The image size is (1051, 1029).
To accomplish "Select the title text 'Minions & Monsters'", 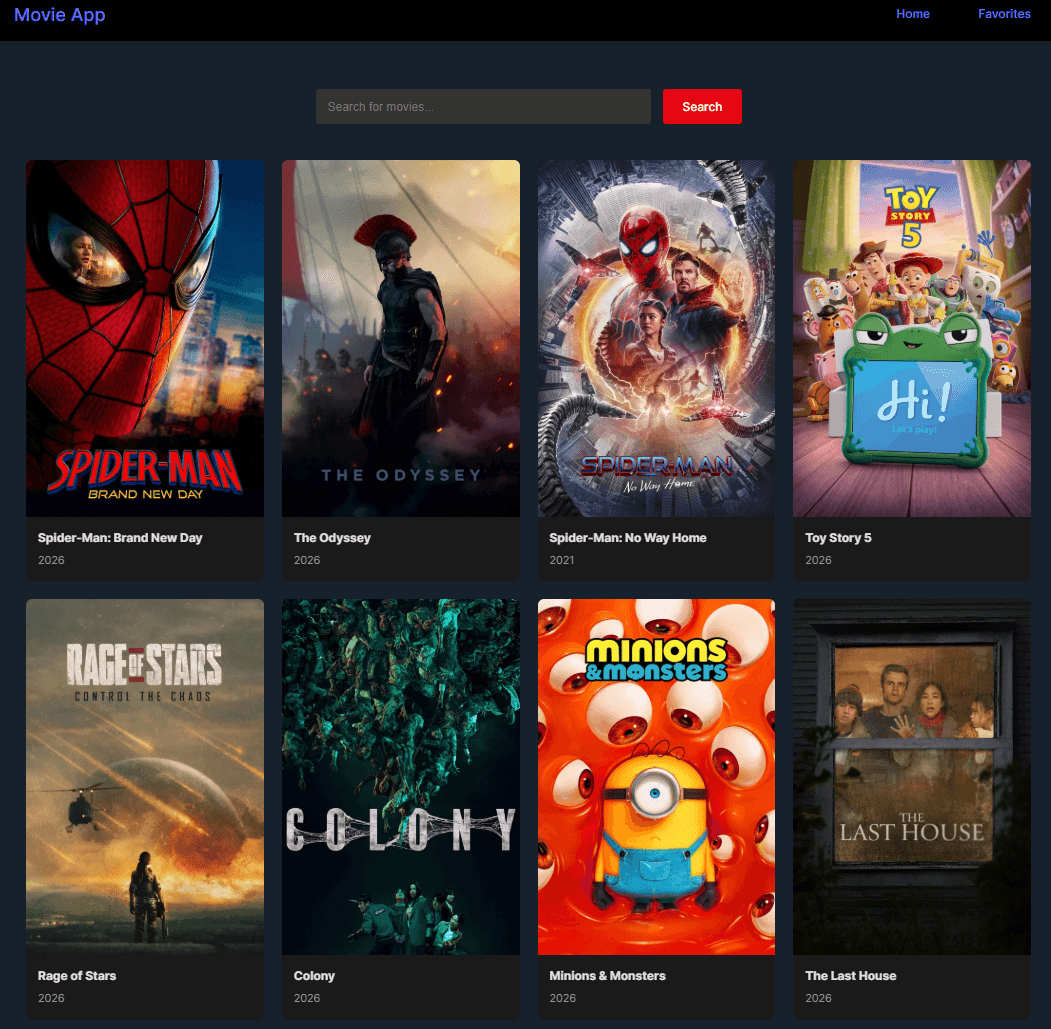I will (x=607, y=976).
